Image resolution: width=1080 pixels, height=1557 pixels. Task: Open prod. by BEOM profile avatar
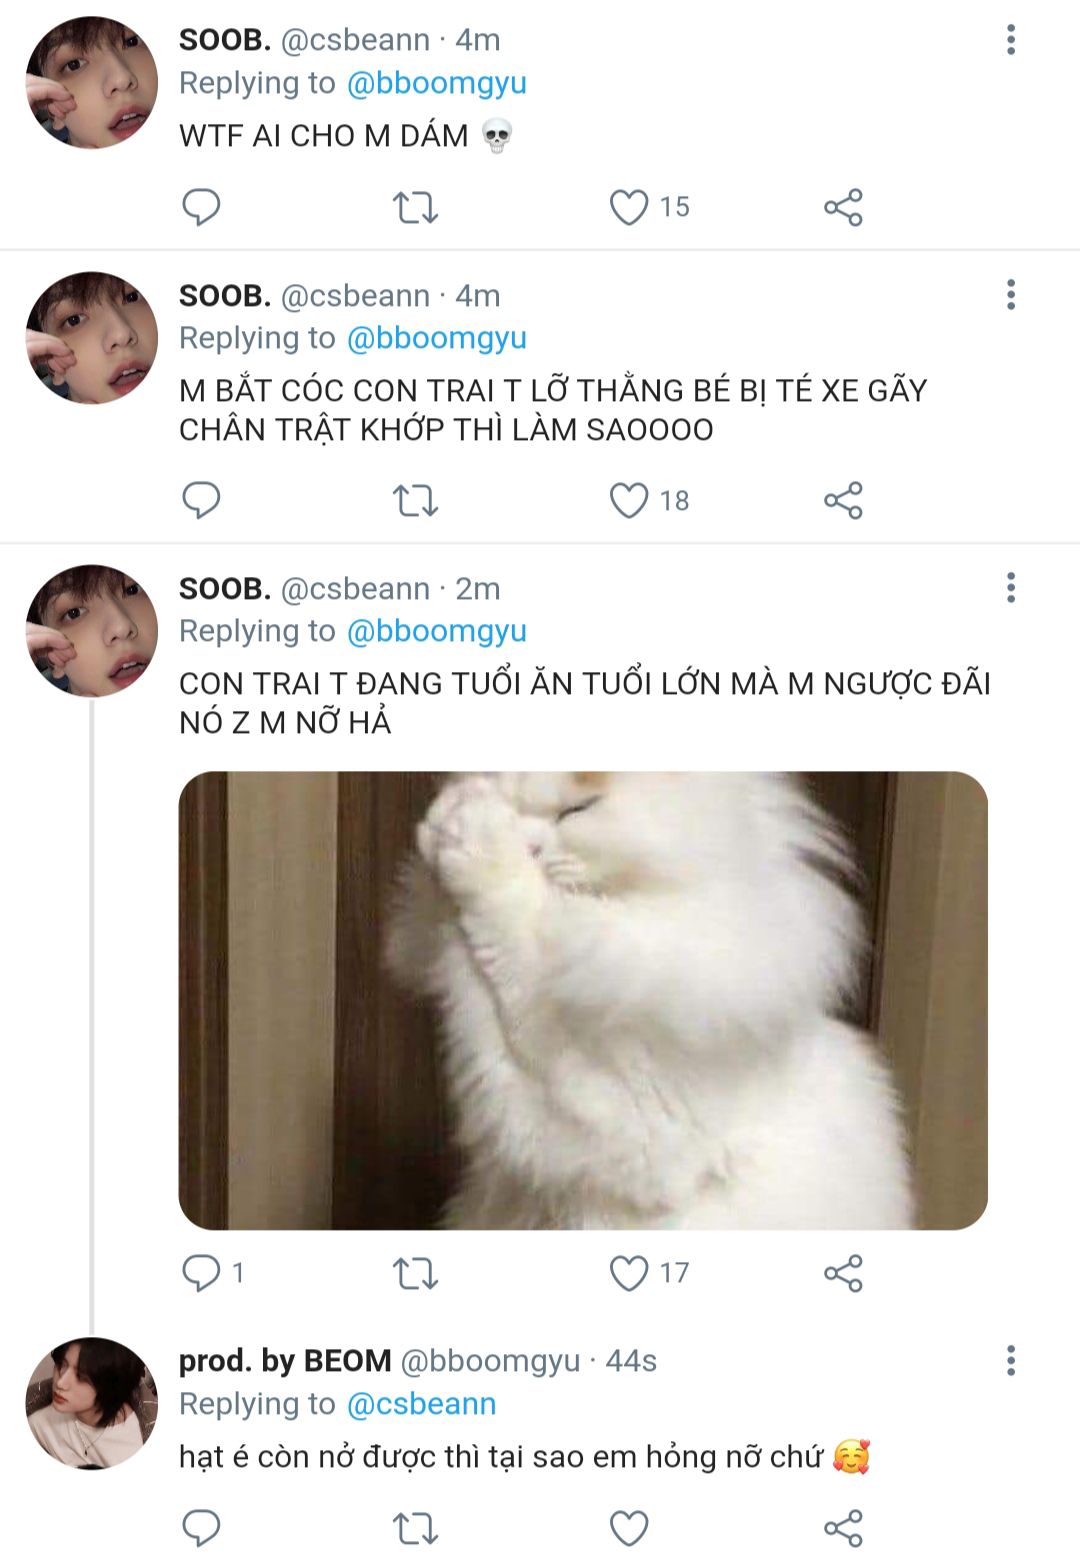click(91, 1403)
